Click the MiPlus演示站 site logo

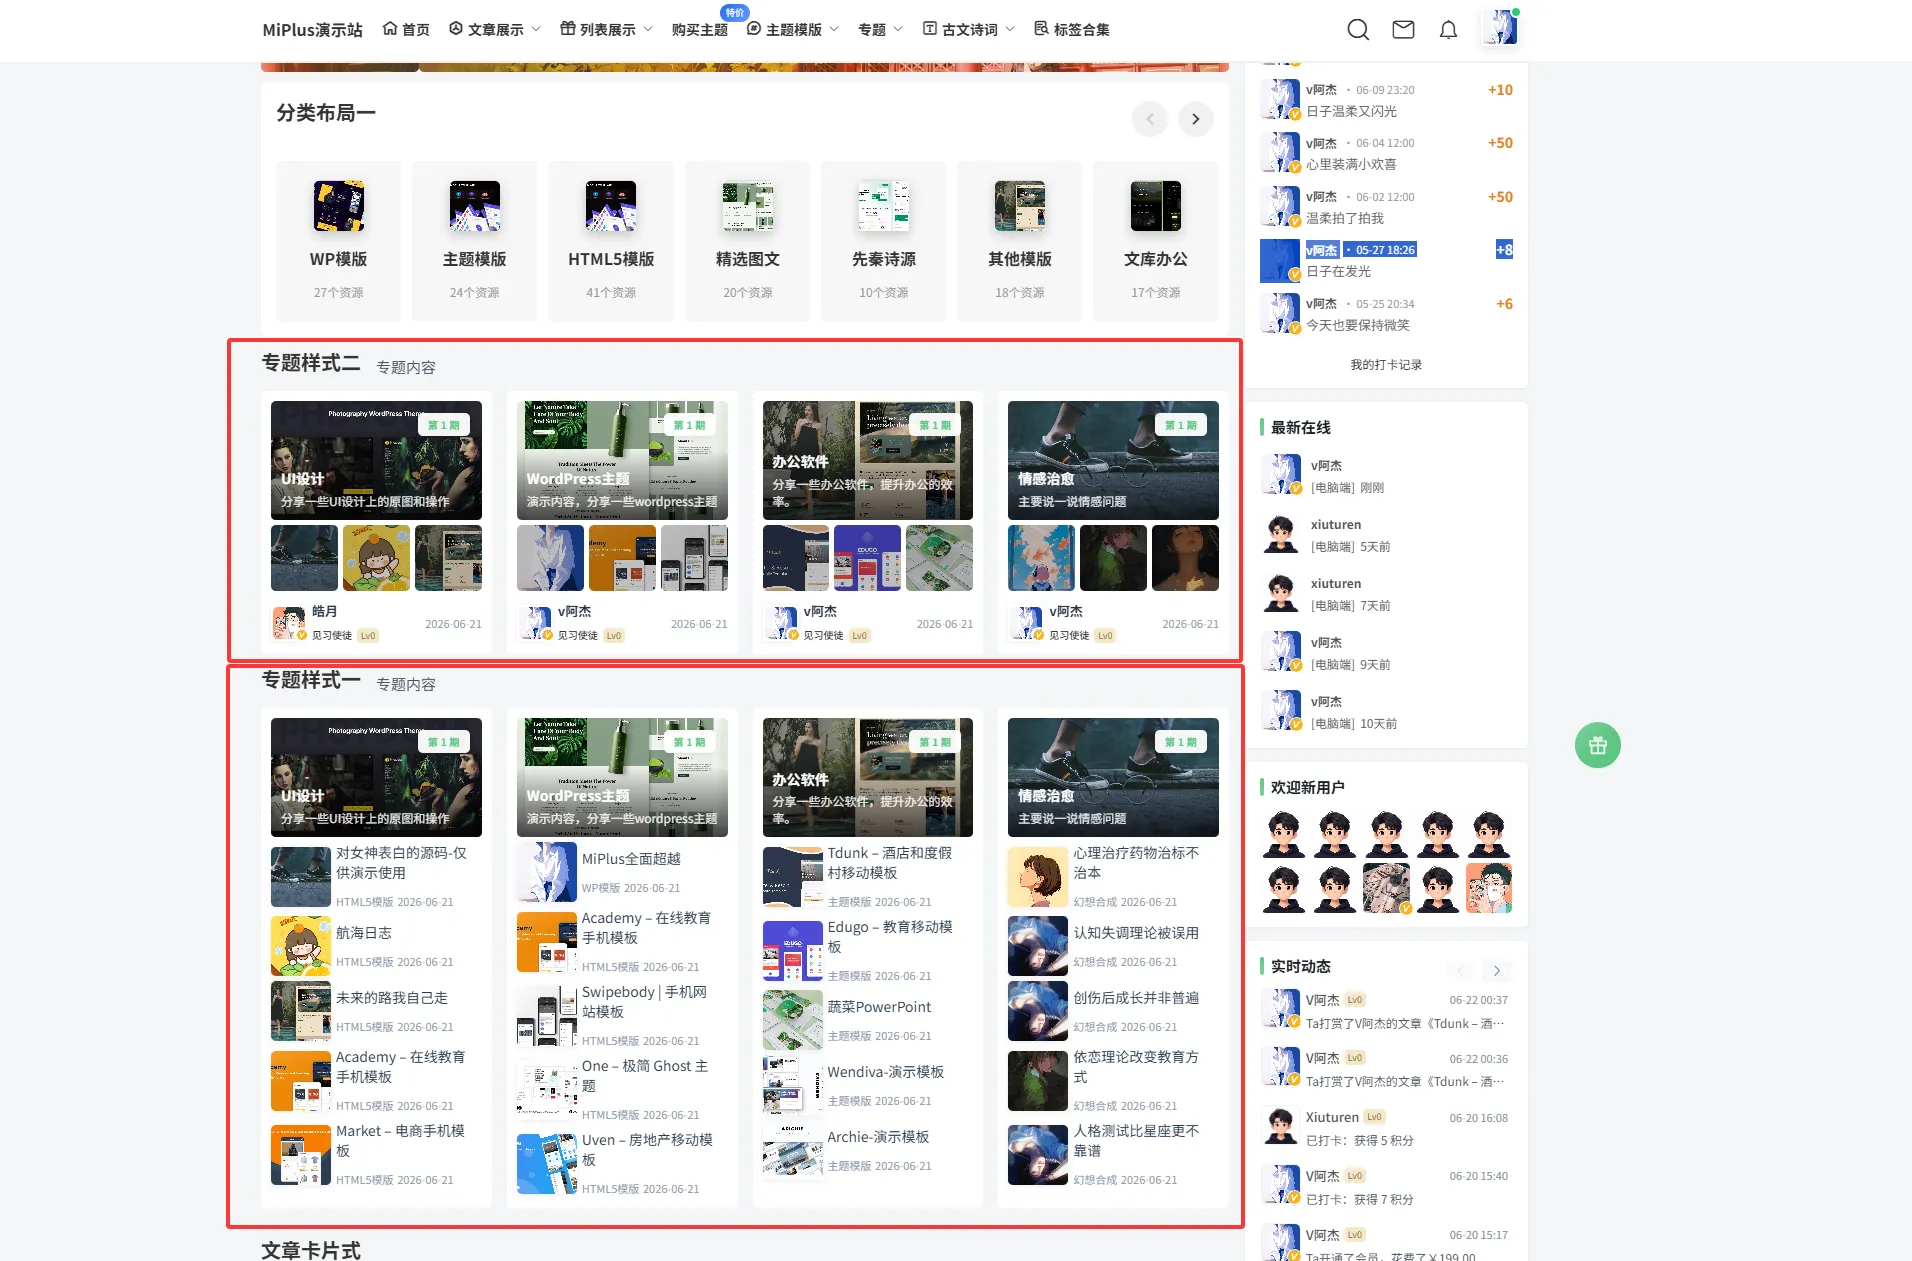click(x=312, y=30)
